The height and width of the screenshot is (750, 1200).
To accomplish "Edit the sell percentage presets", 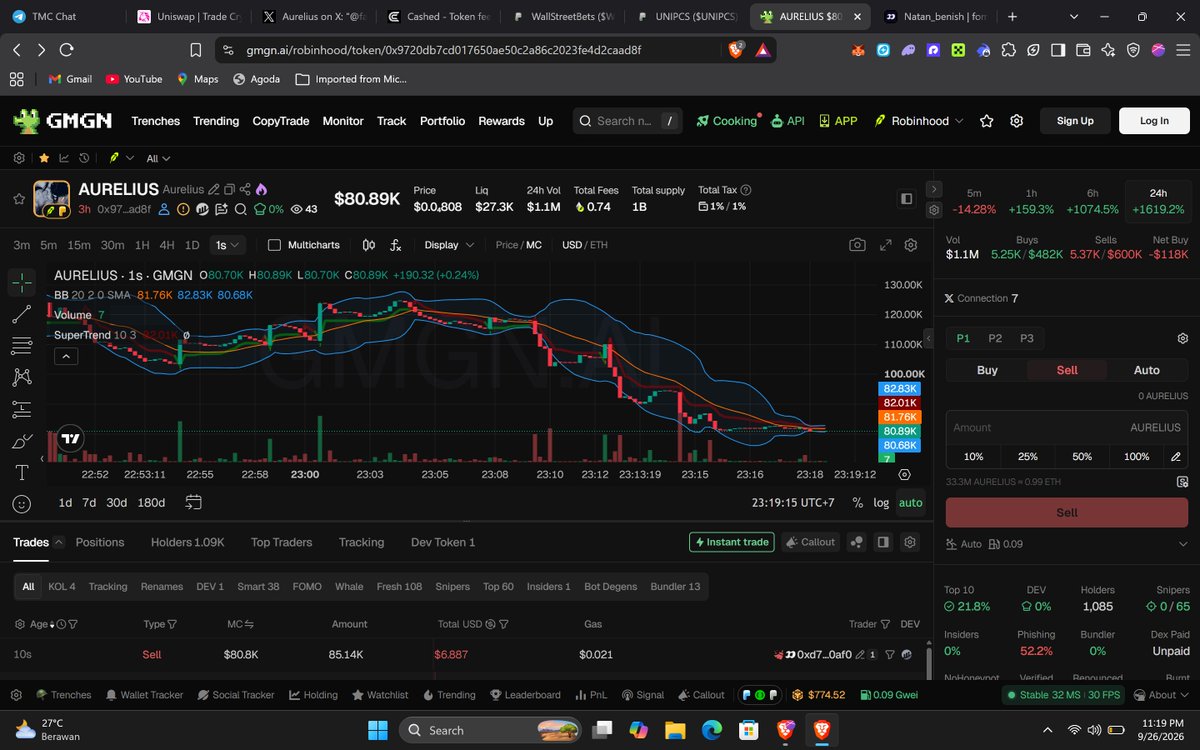I will (1176, 456).
